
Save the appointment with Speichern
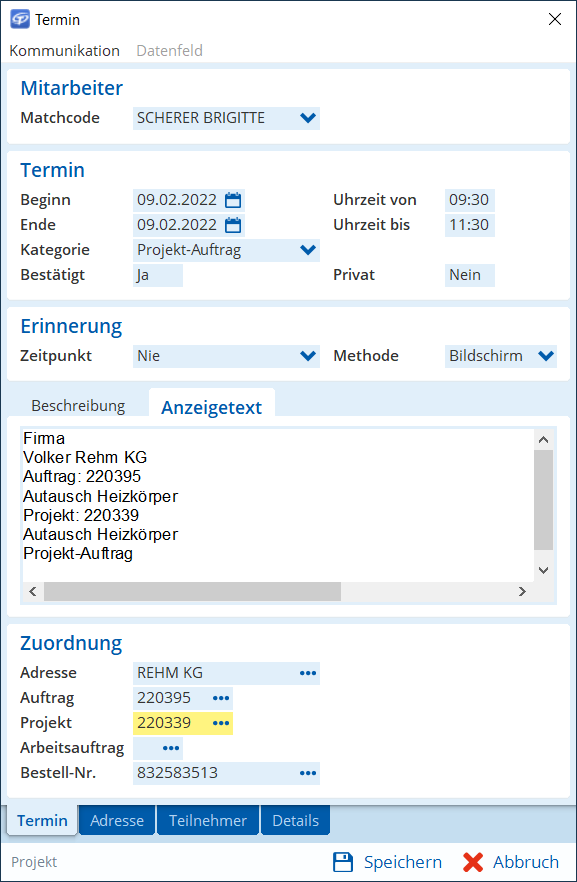tap(387, 862)
